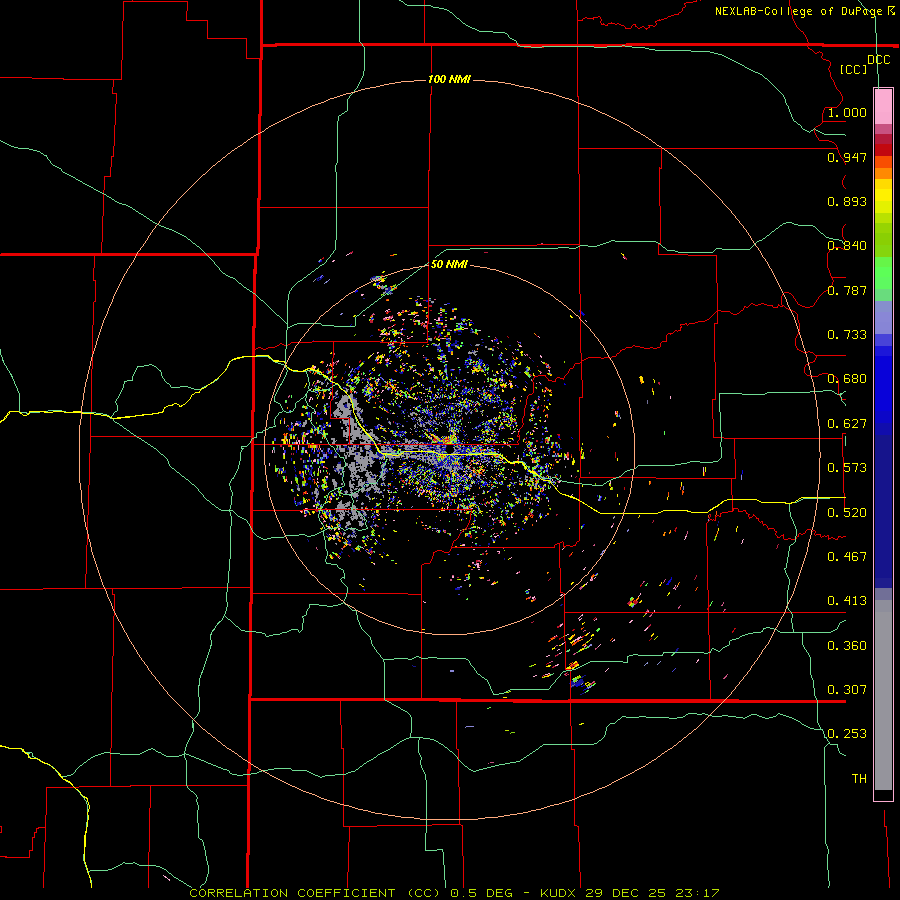Click the KUDX radar site at the rings' center

(449, 451)
